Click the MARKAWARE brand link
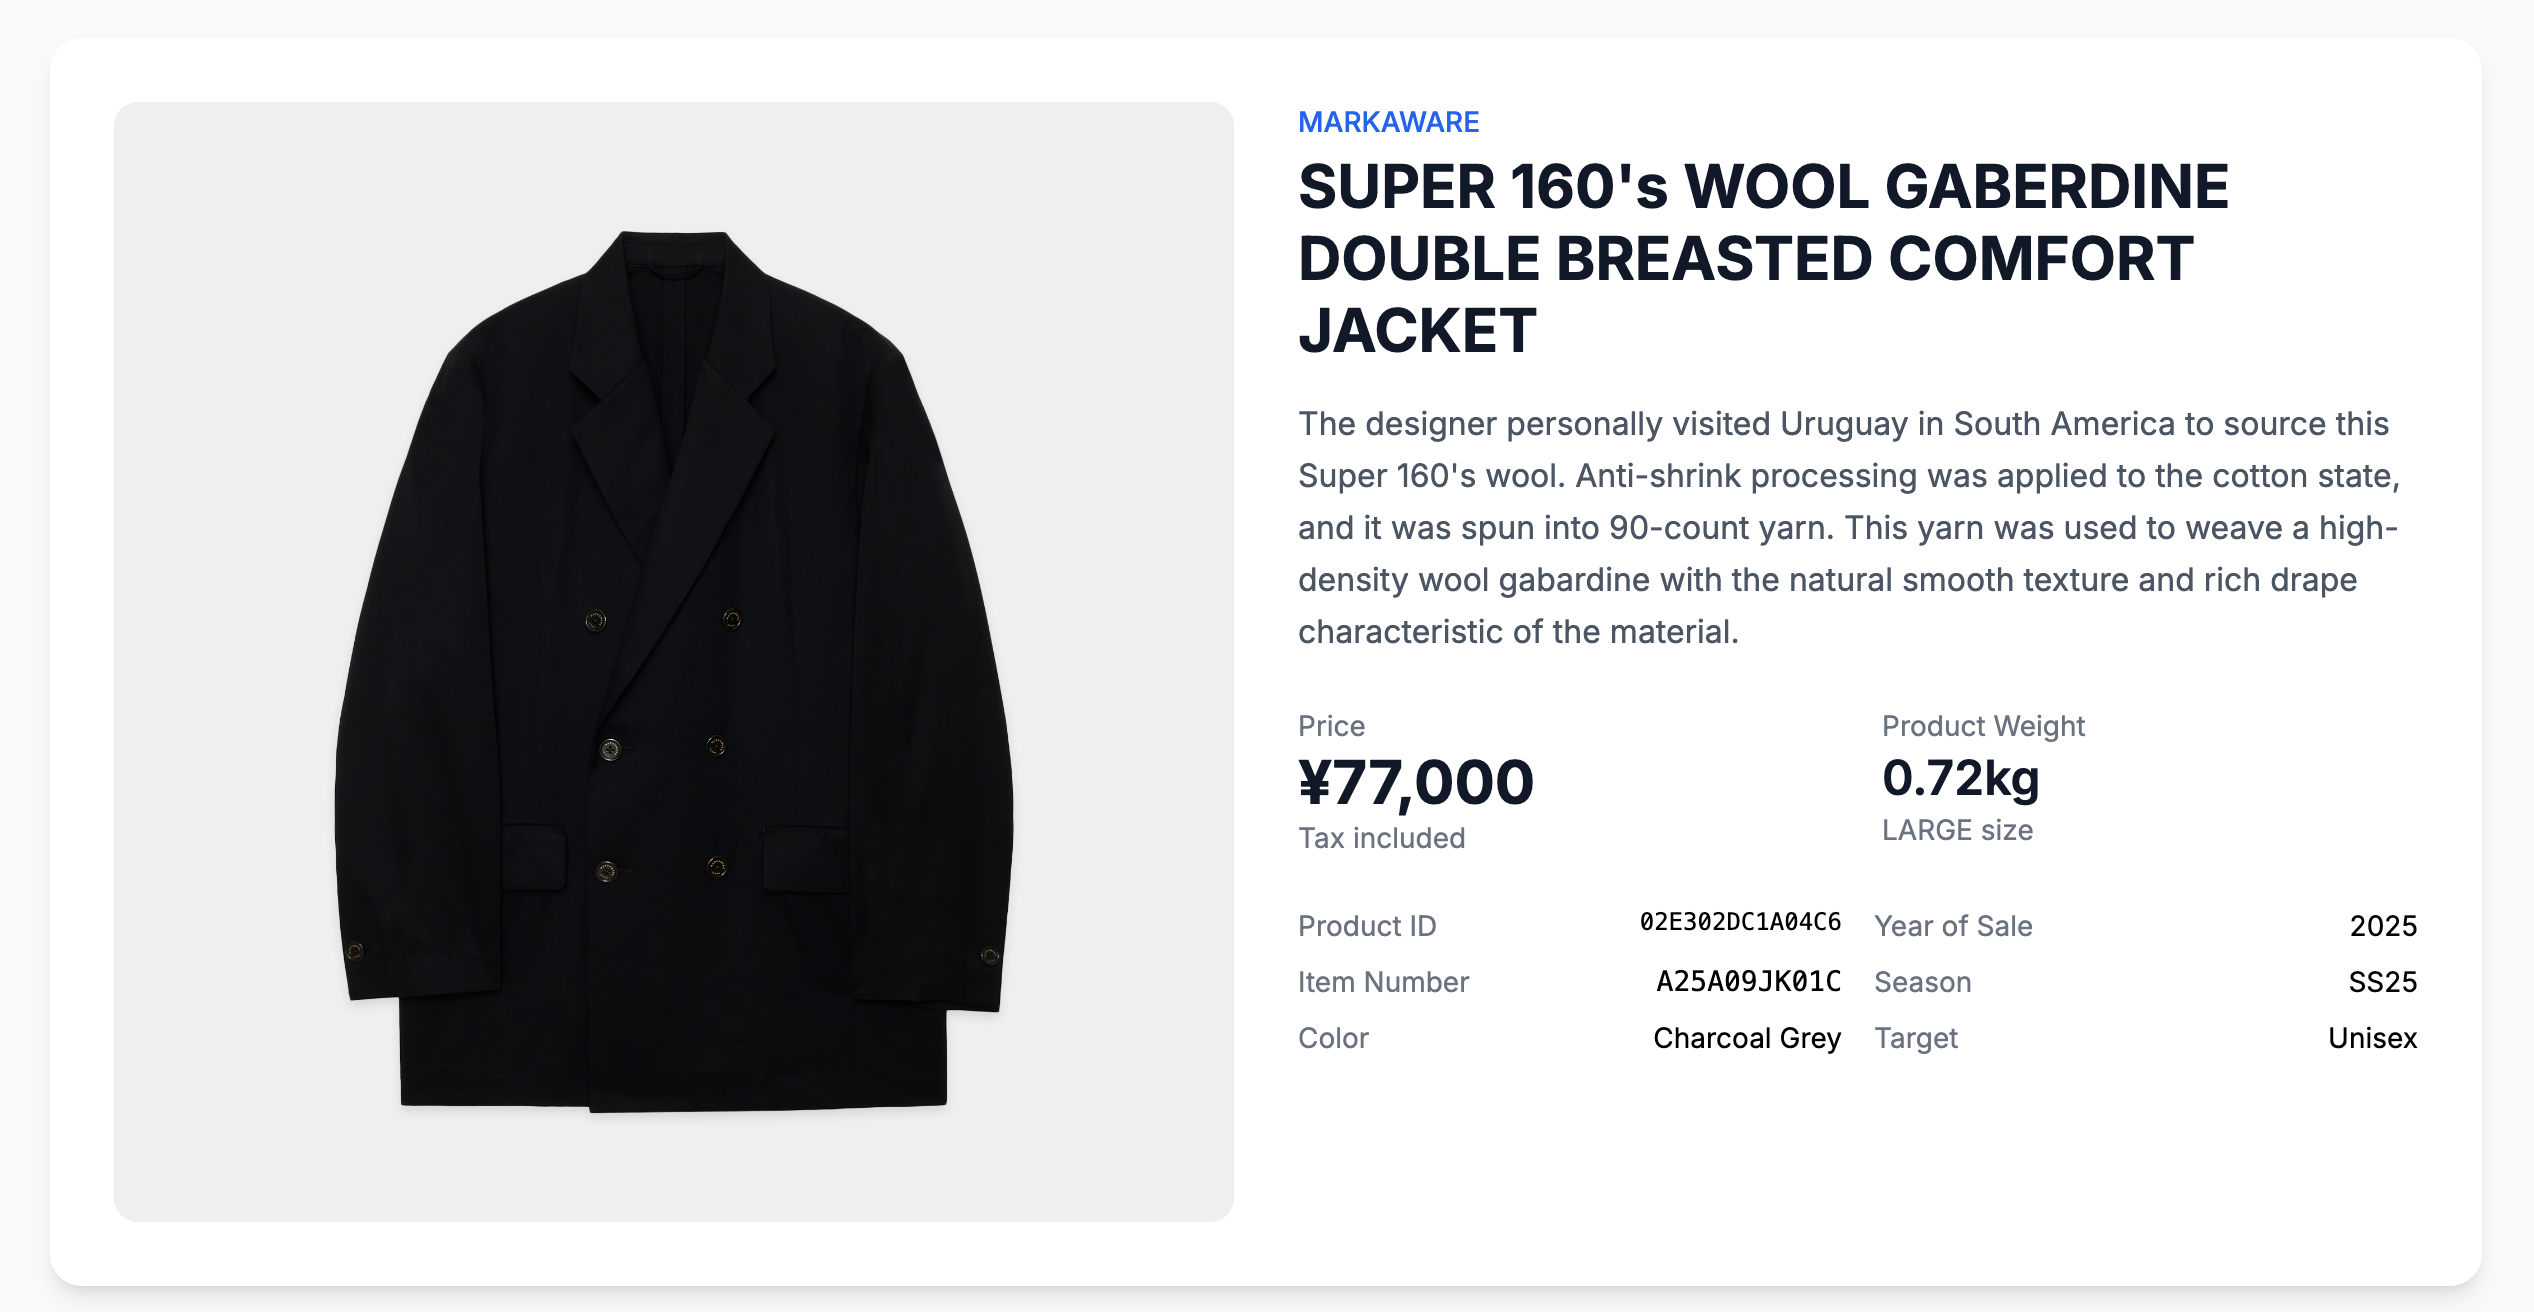 point(1388,122)
